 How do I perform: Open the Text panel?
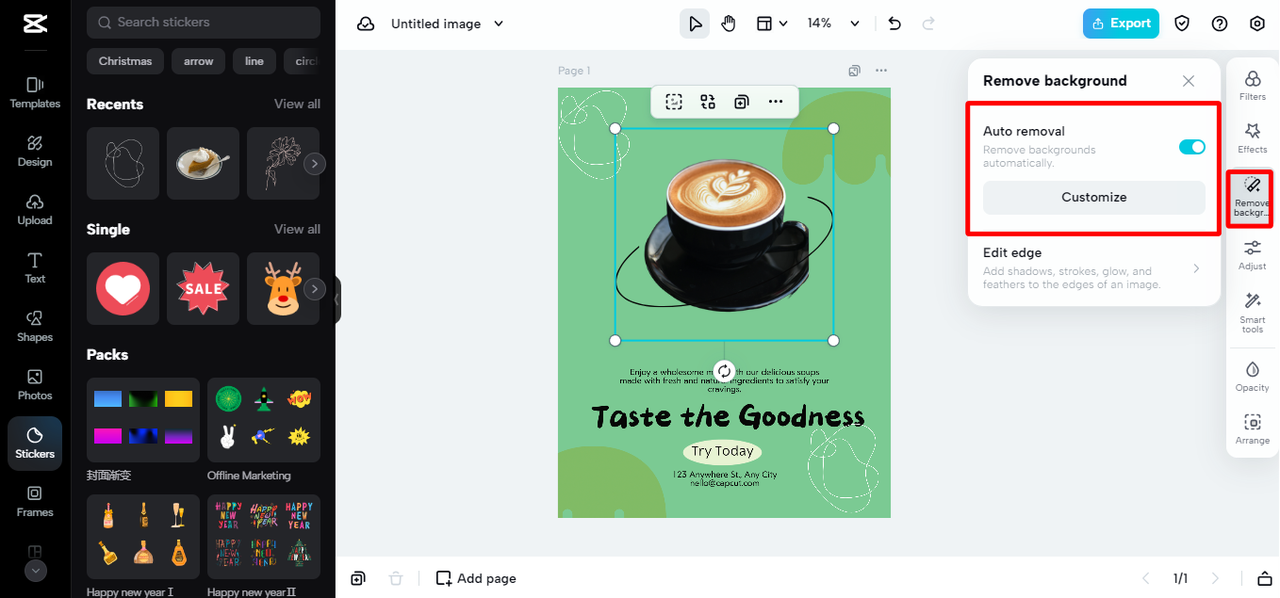pyautogui.click(x=35, y=267)
